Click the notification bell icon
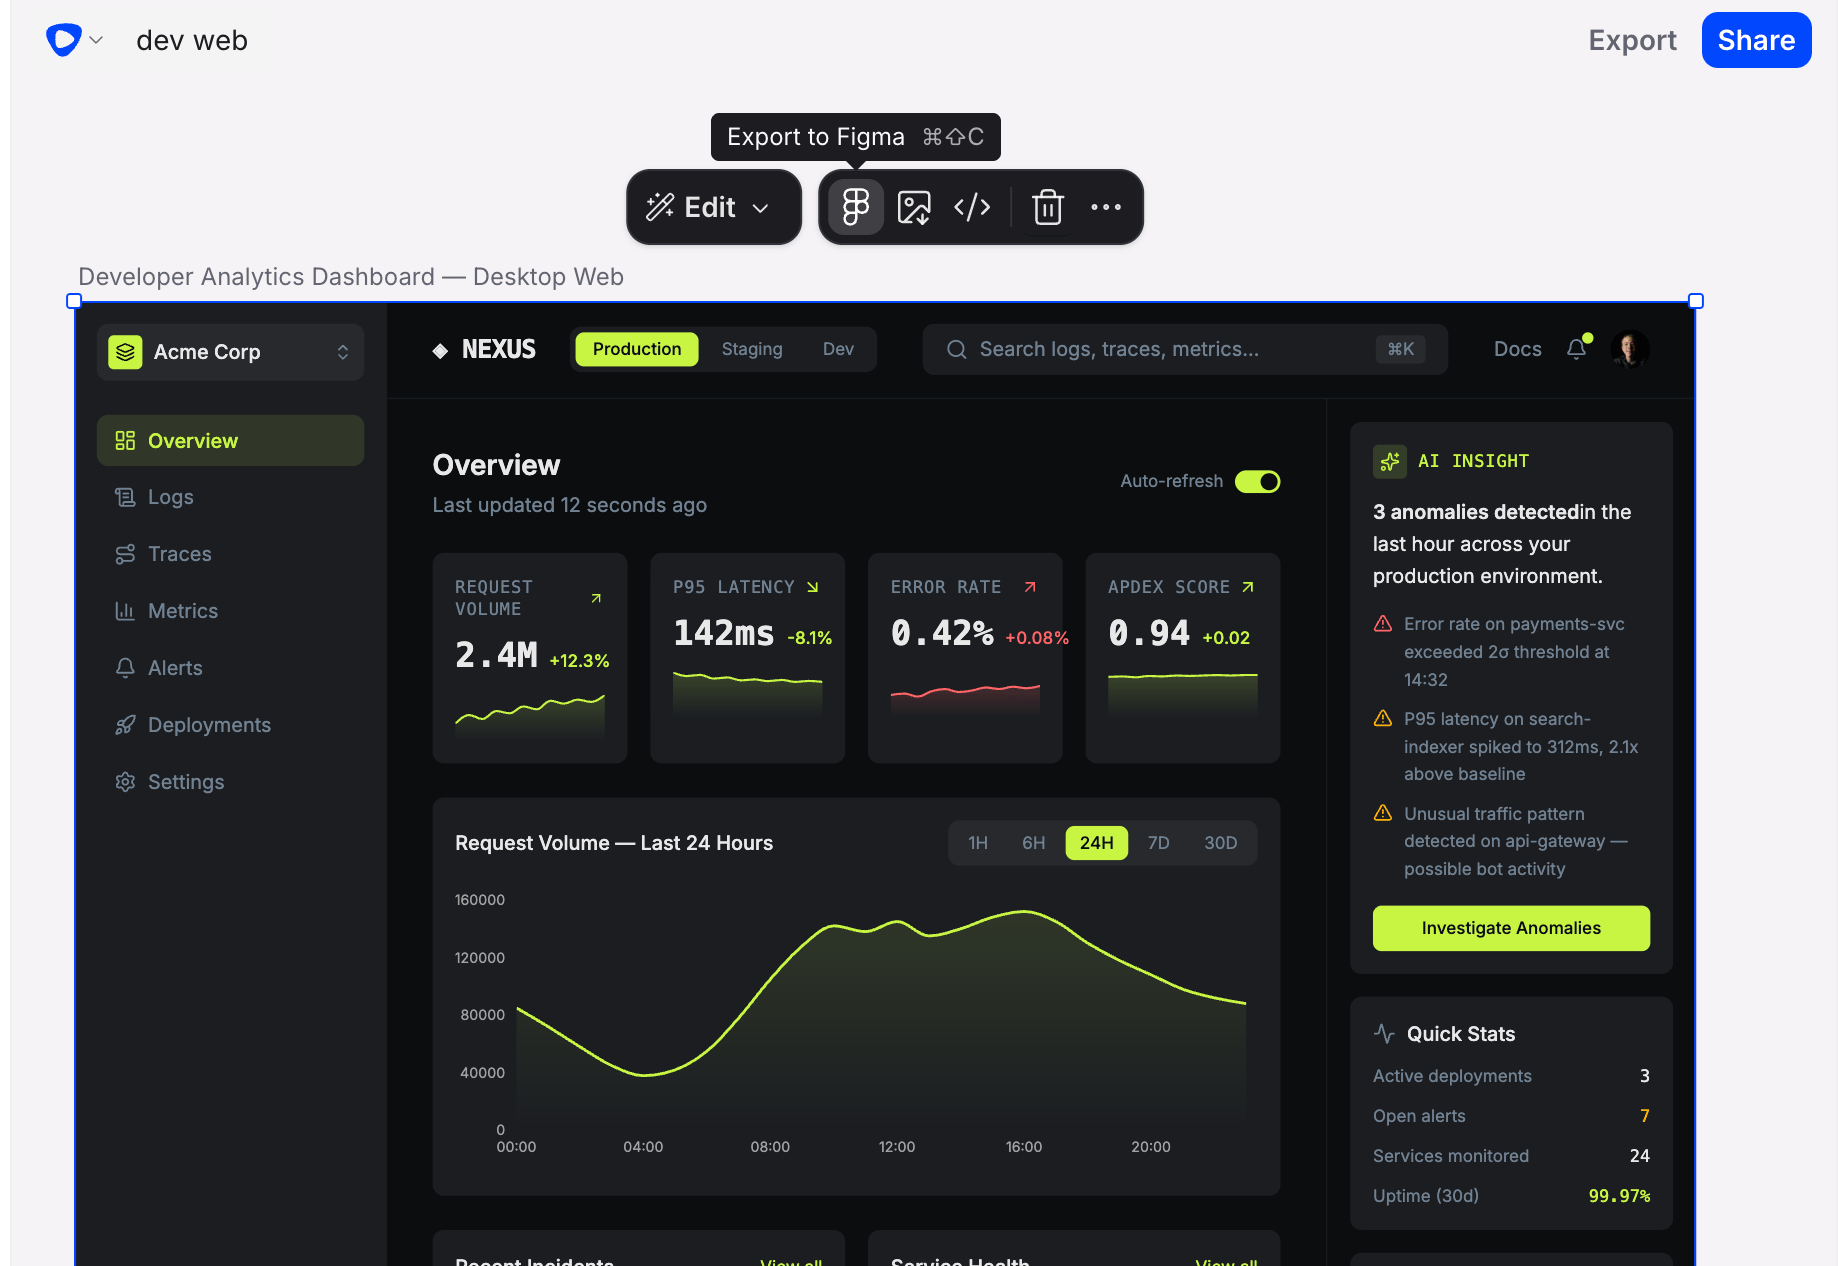This screenshot has width=1838, height=1266. point(1577,348)
